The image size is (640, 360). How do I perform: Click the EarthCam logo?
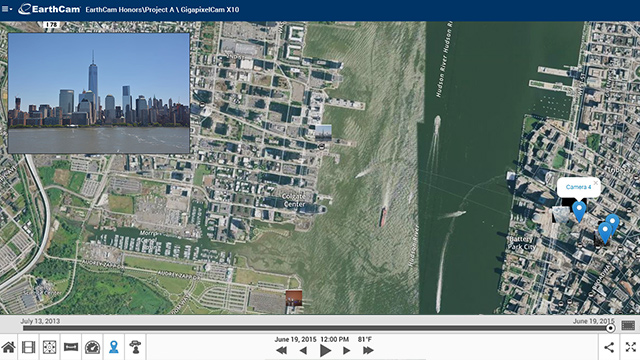click(49, 9)
